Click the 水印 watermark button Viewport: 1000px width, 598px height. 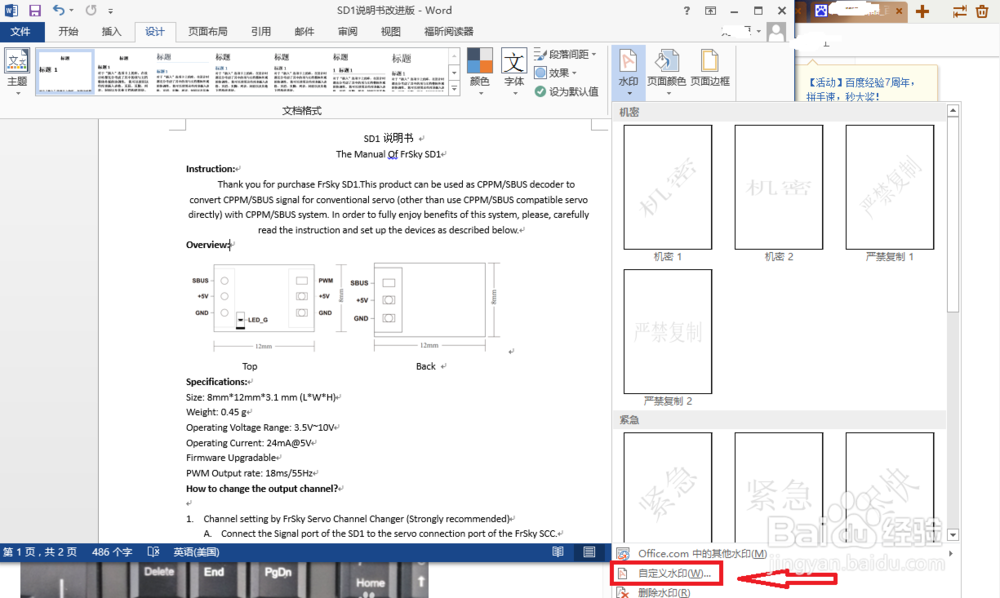(628, 71)
